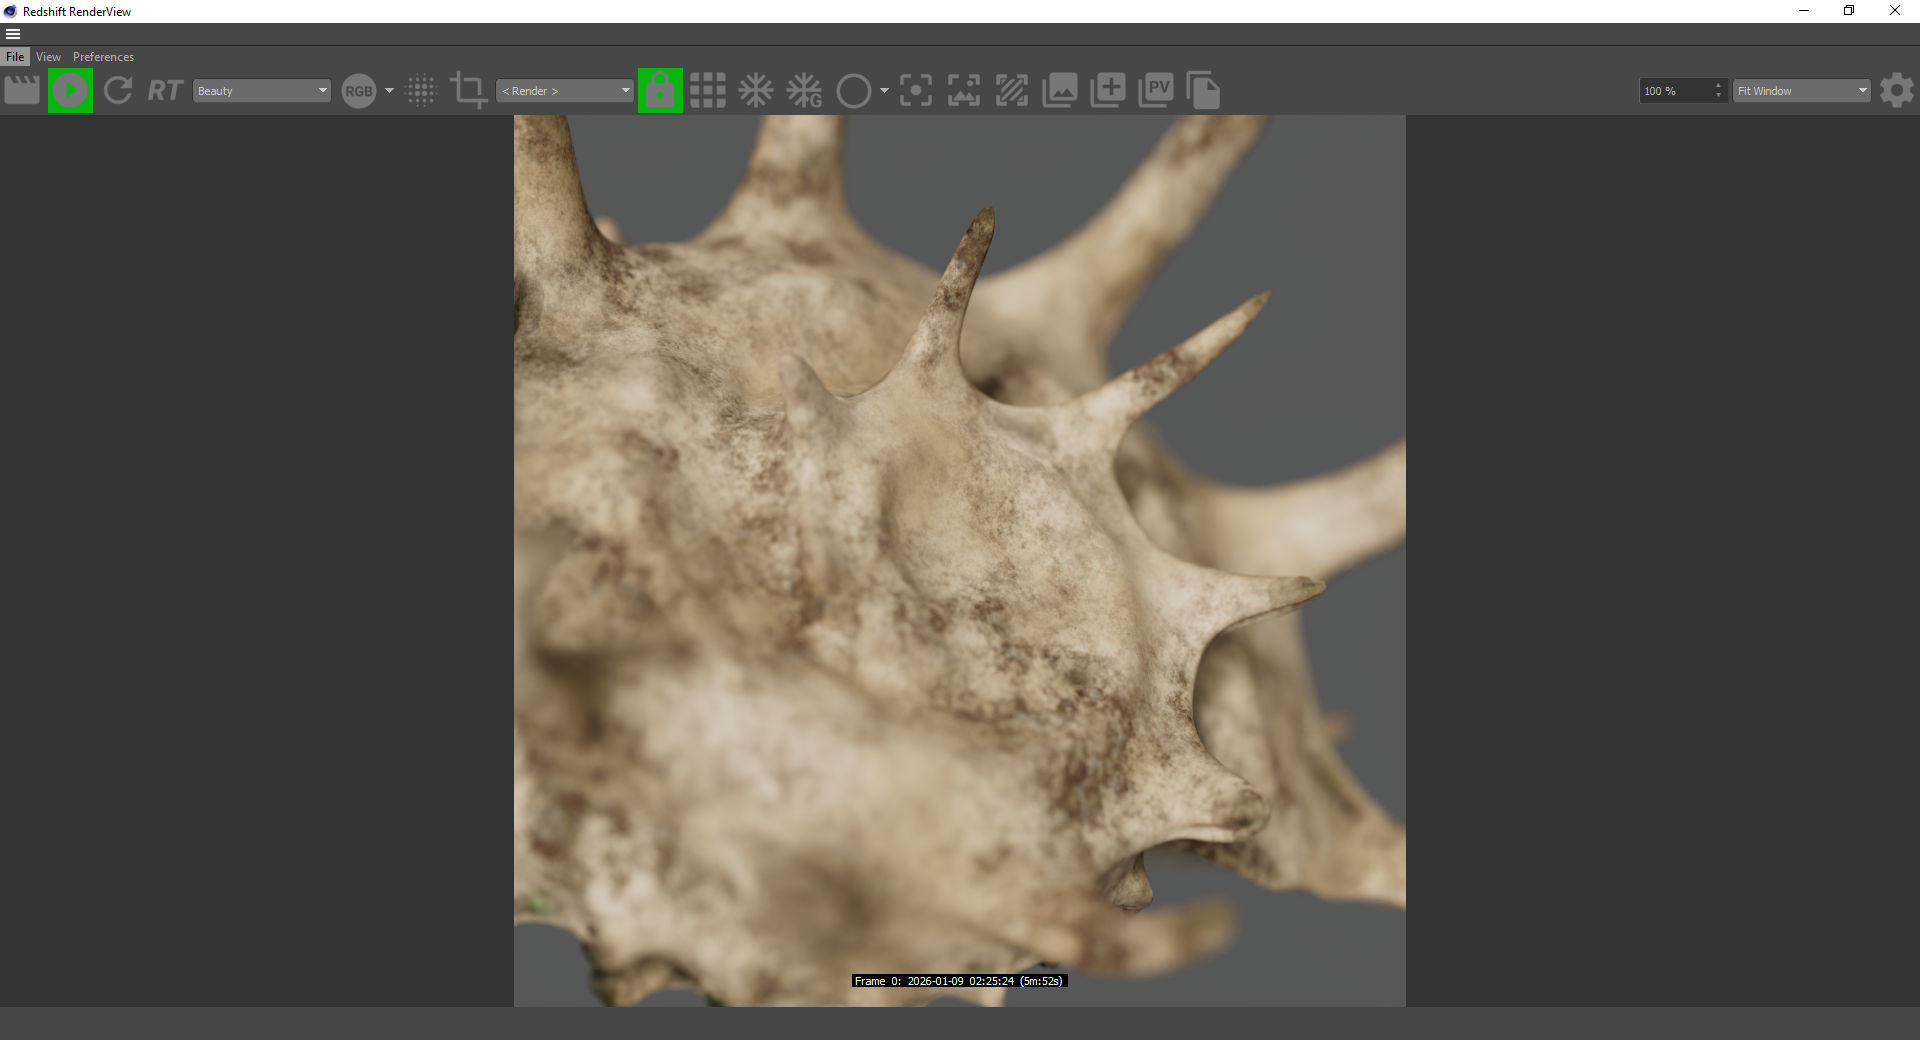Click the refresh render icon
This screenshot has width=1920, height=1040.
[x=118, y=91]
